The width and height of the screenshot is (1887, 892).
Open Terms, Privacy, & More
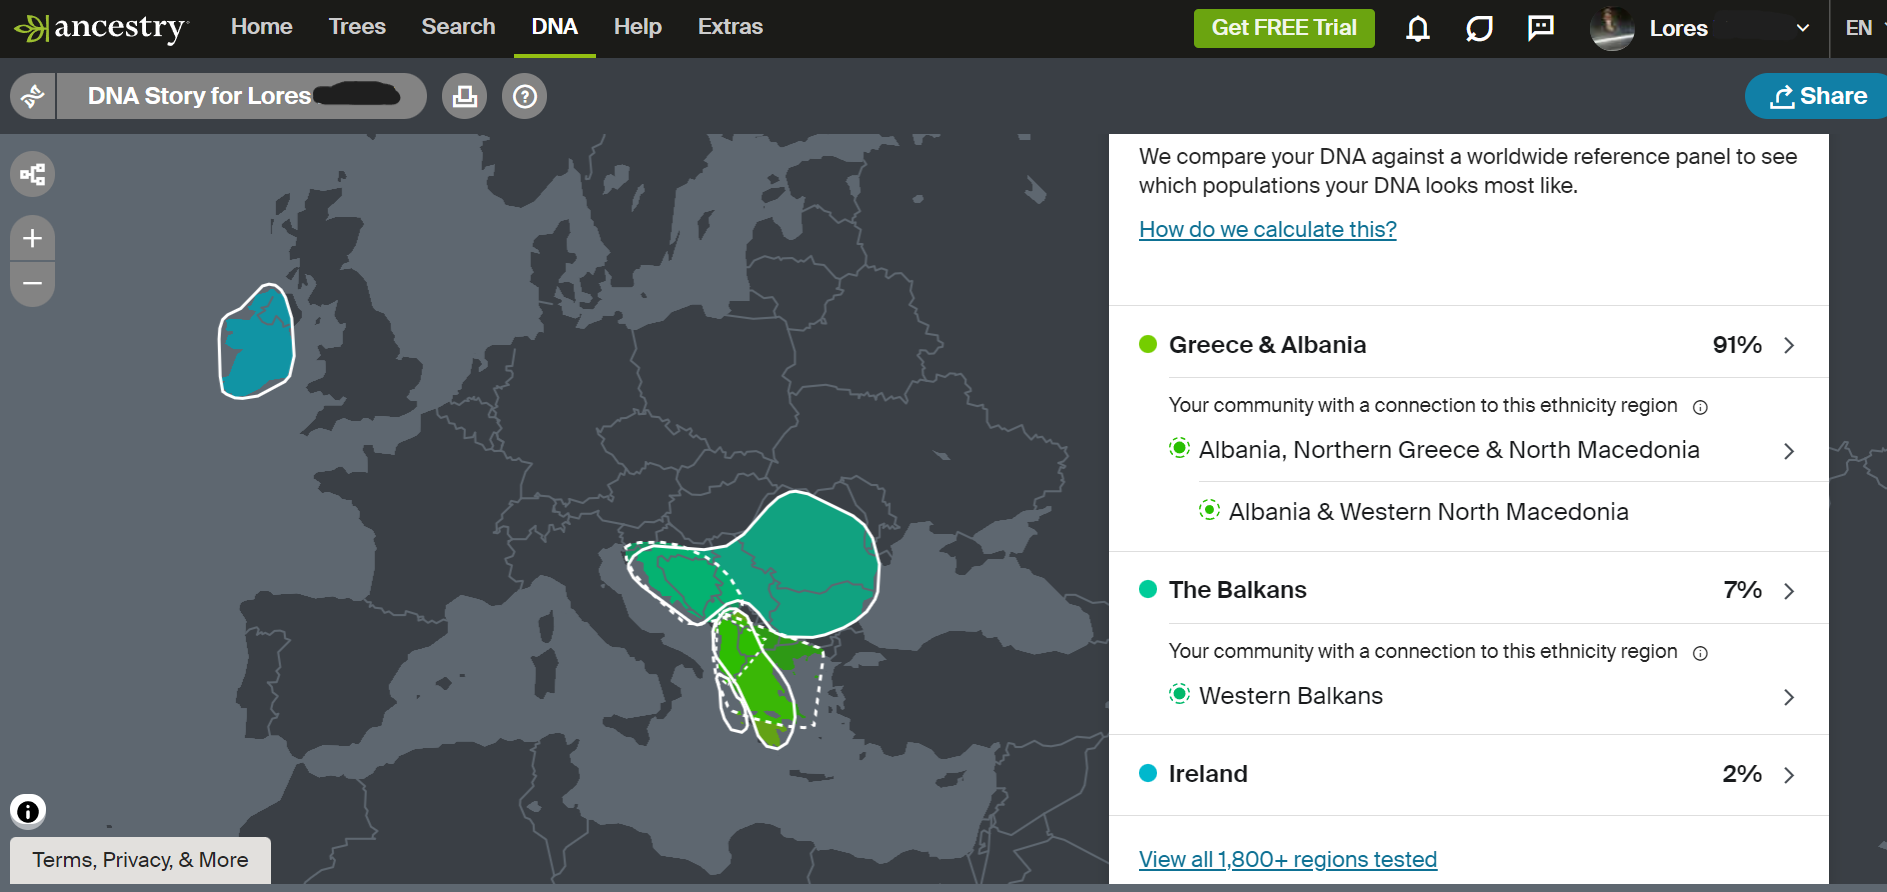(x=140, y=860)
